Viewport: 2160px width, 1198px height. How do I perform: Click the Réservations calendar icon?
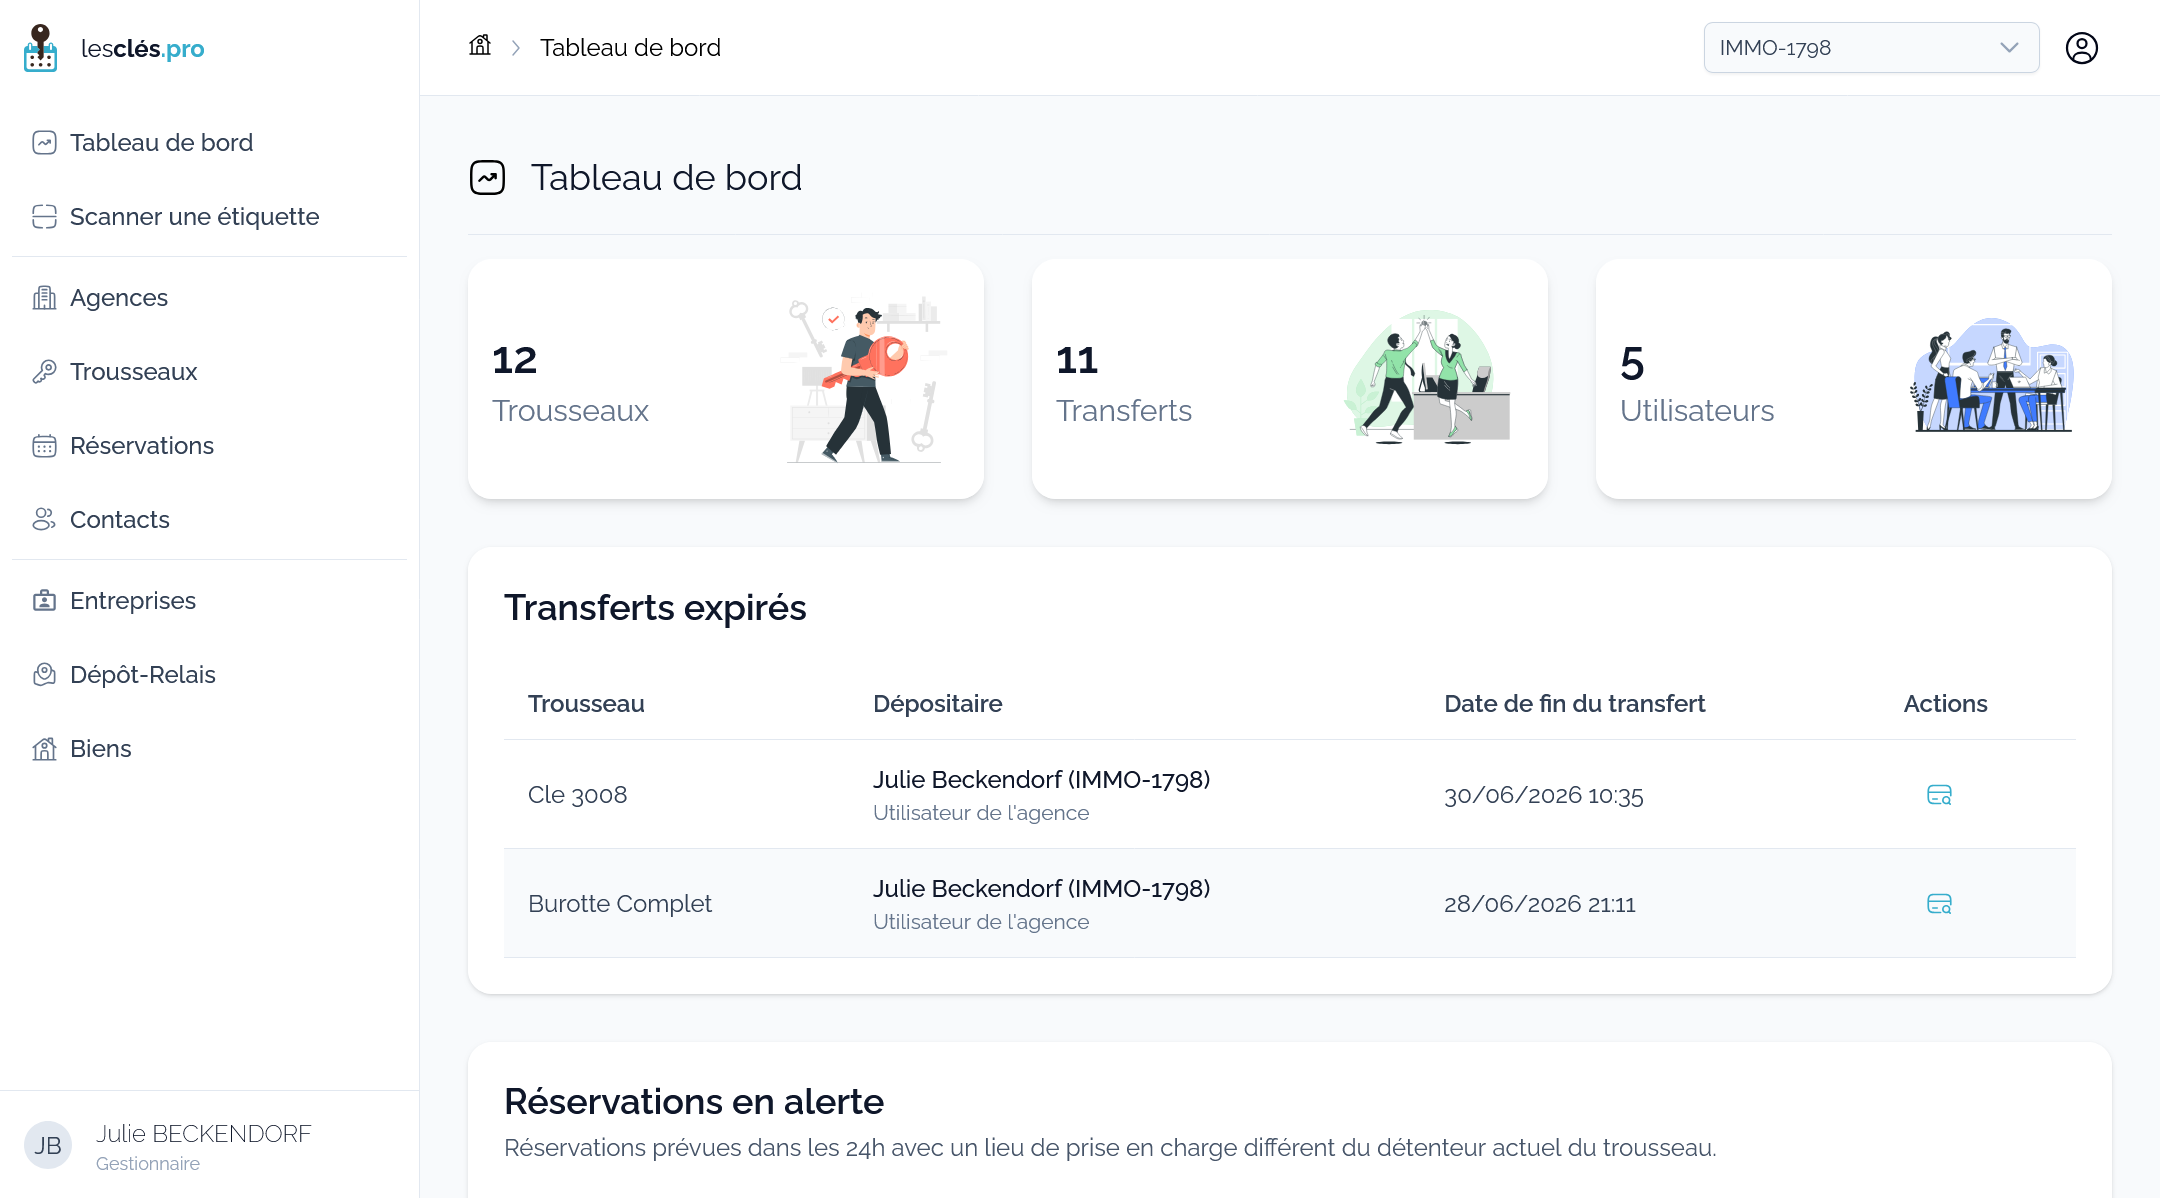click(44, 446)
